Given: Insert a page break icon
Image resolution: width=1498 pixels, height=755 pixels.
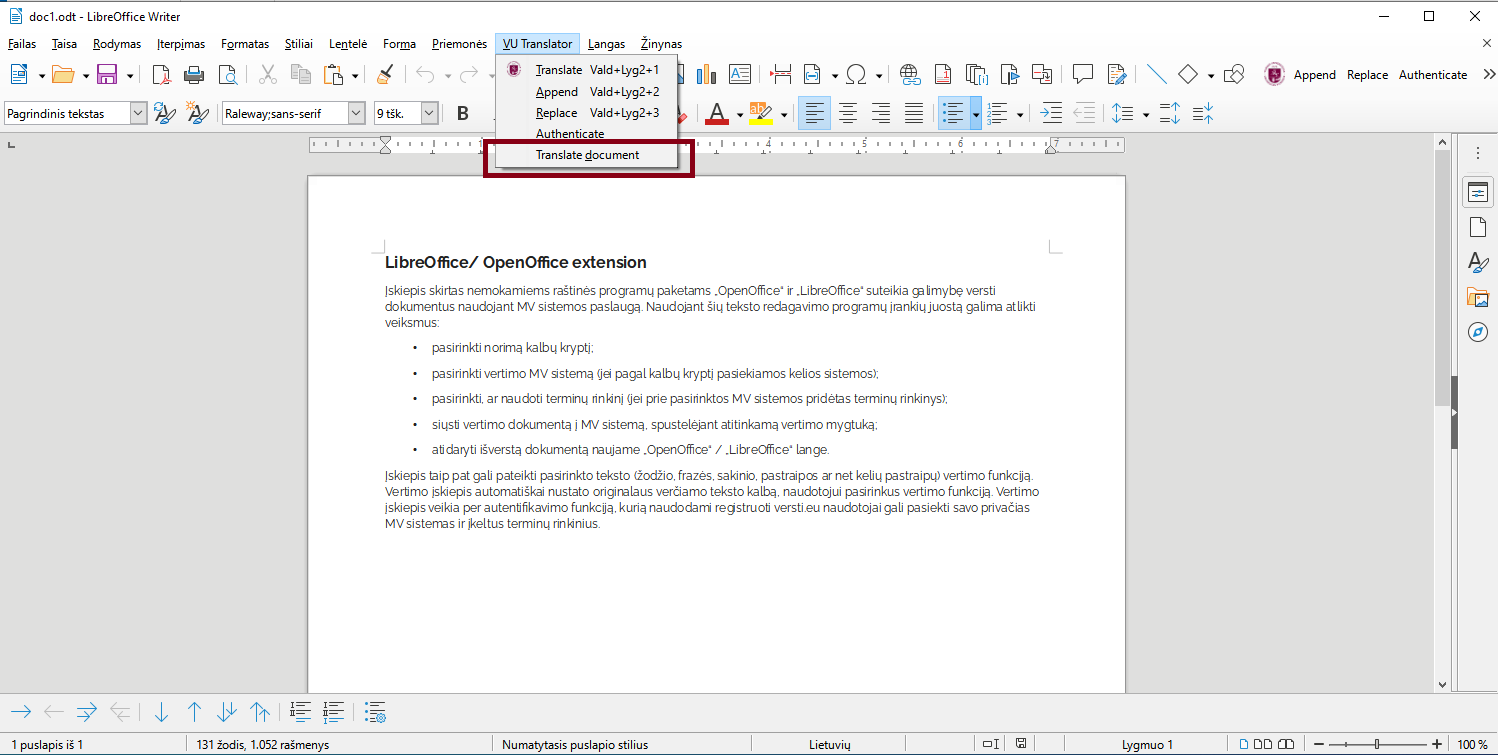Looking at the screenshot, I should point(780,74).
